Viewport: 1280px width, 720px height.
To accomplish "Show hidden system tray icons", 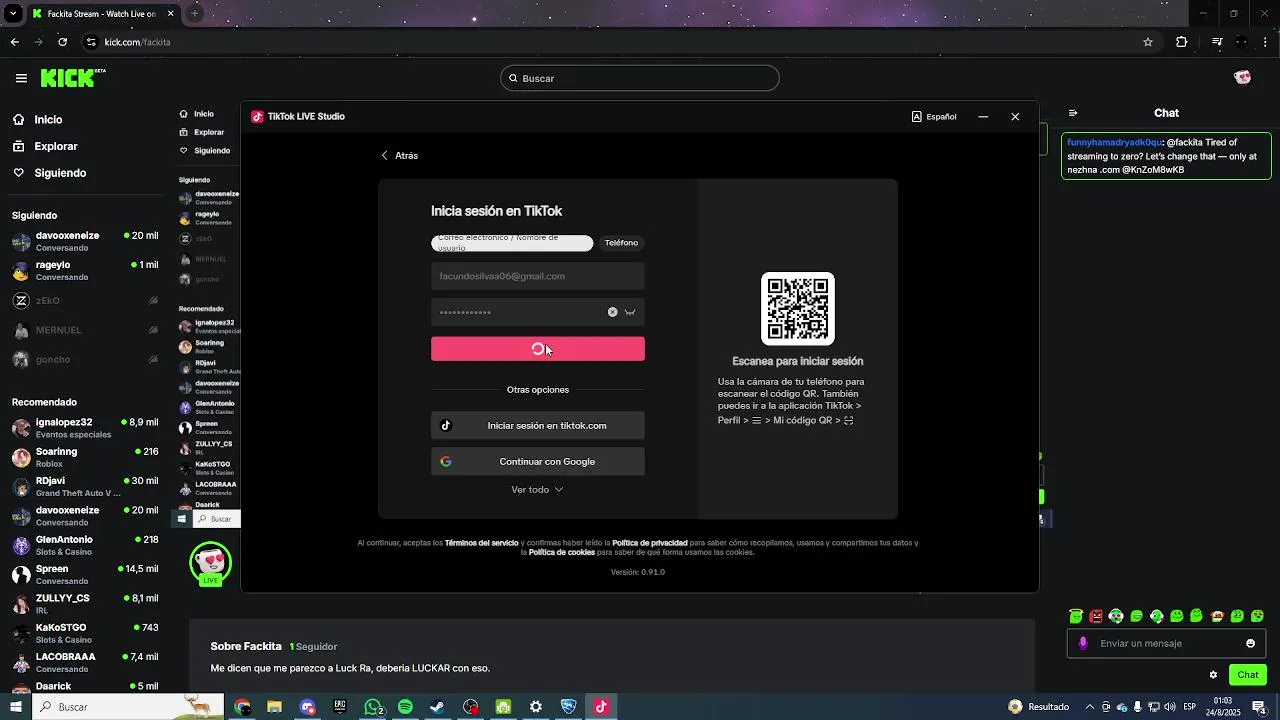I will (x=1090, y=707).
